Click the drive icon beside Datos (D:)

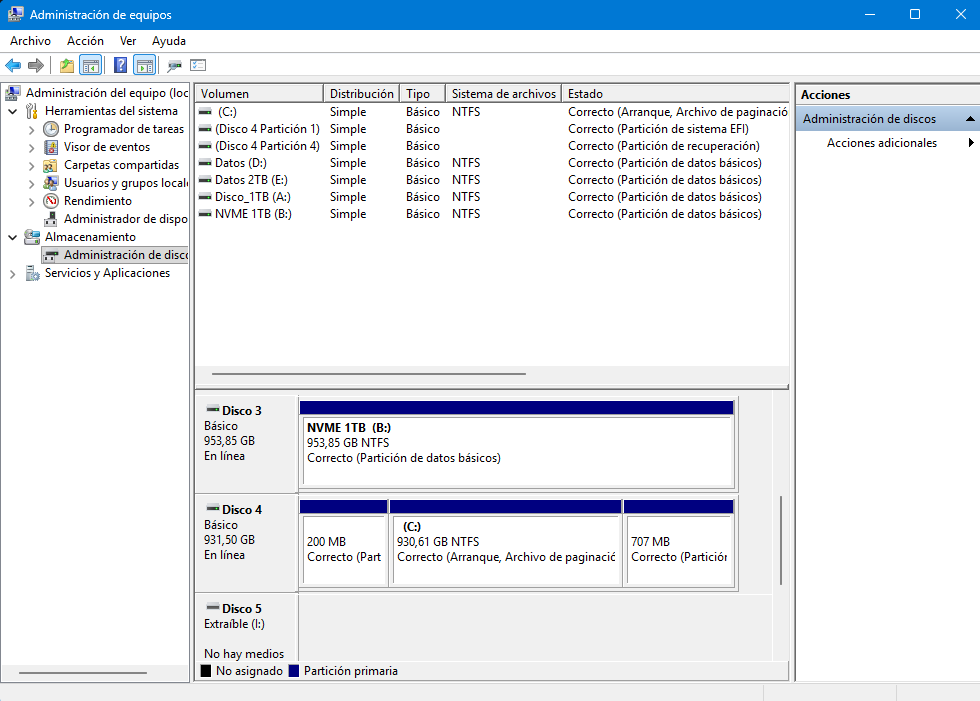pos(205,163)
